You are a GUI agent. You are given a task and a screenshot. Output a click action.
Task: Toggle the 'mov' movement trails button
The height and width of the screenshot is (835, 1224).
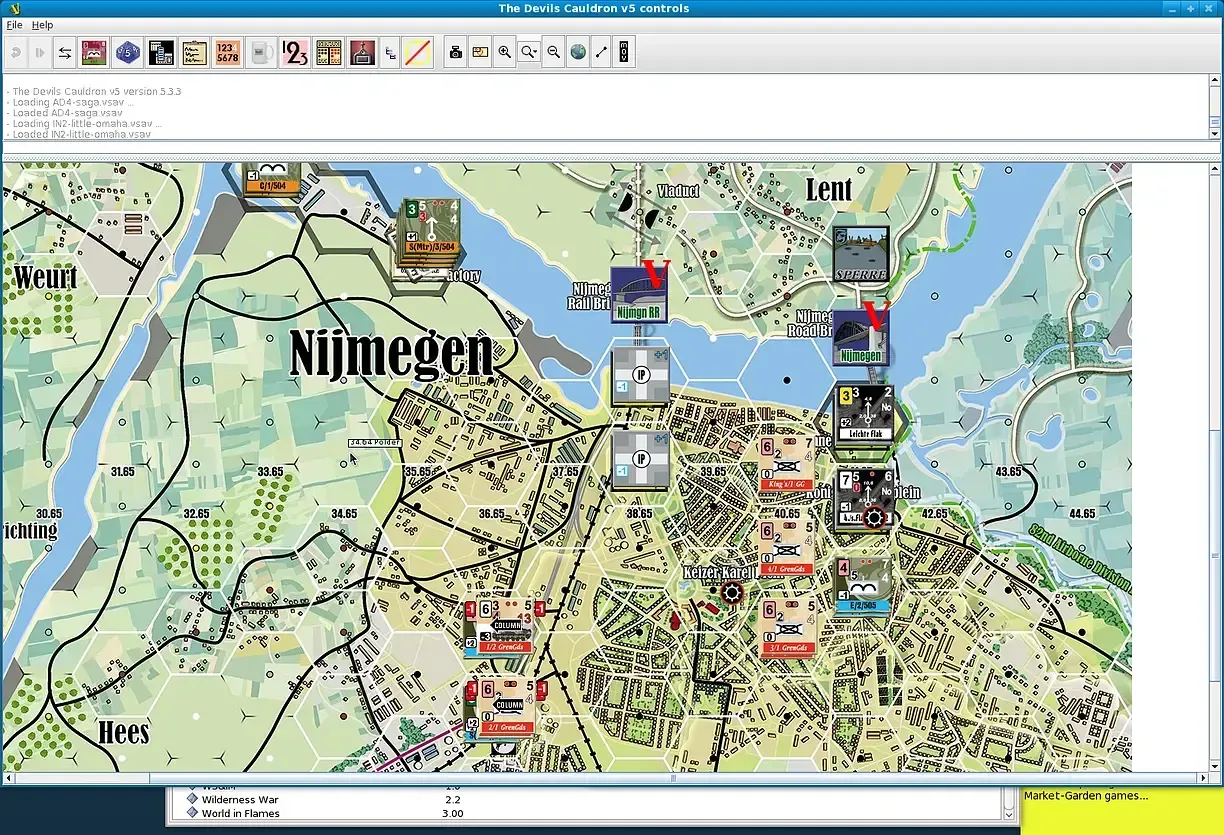click(x=625, y=52)
